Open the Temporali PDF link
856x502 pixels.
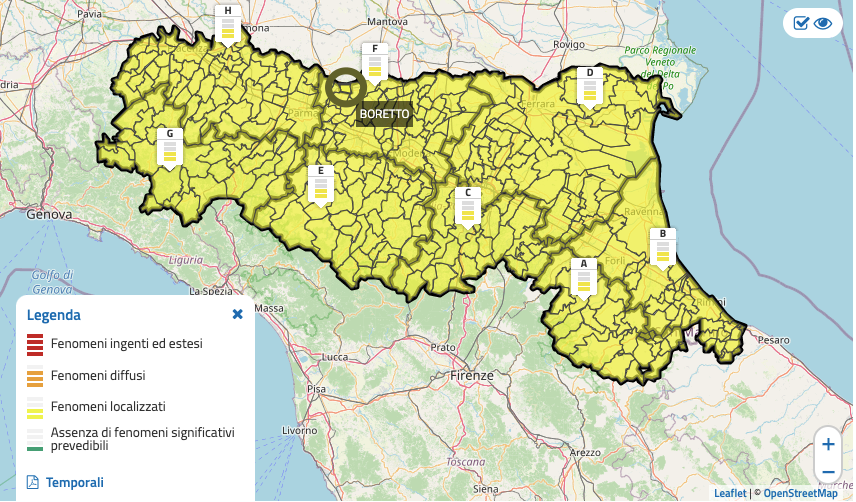75,482
